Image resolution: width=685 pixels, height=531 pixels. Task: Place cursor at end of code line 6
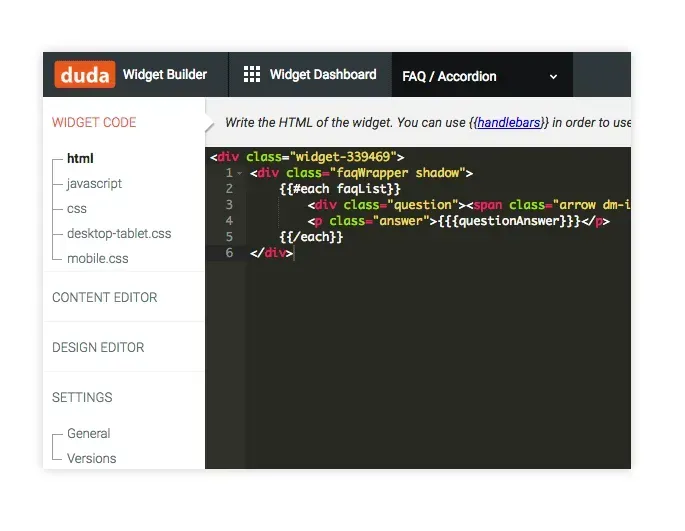(x=294, y=253)
